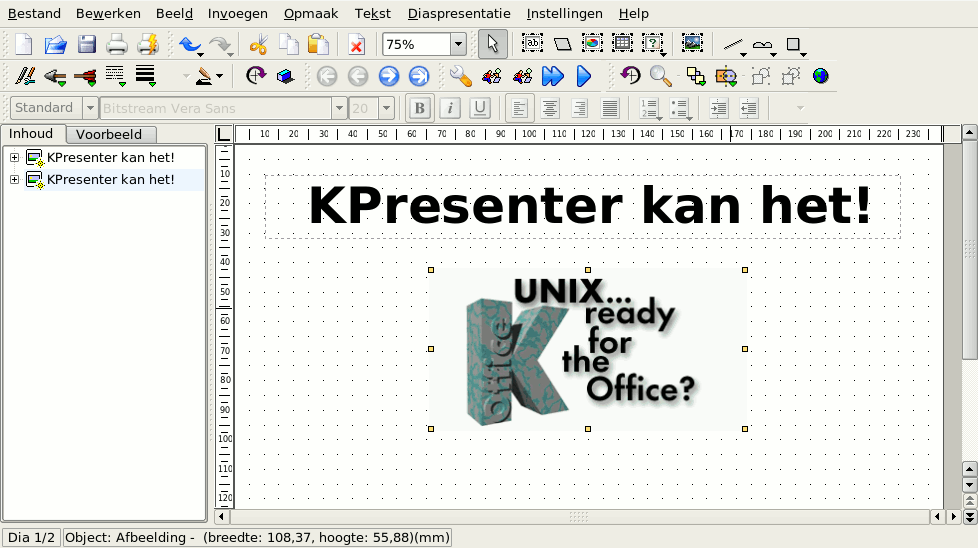This screenshot has height=548, width=978.
Task: Insert a table object
Action: [623, 44]
